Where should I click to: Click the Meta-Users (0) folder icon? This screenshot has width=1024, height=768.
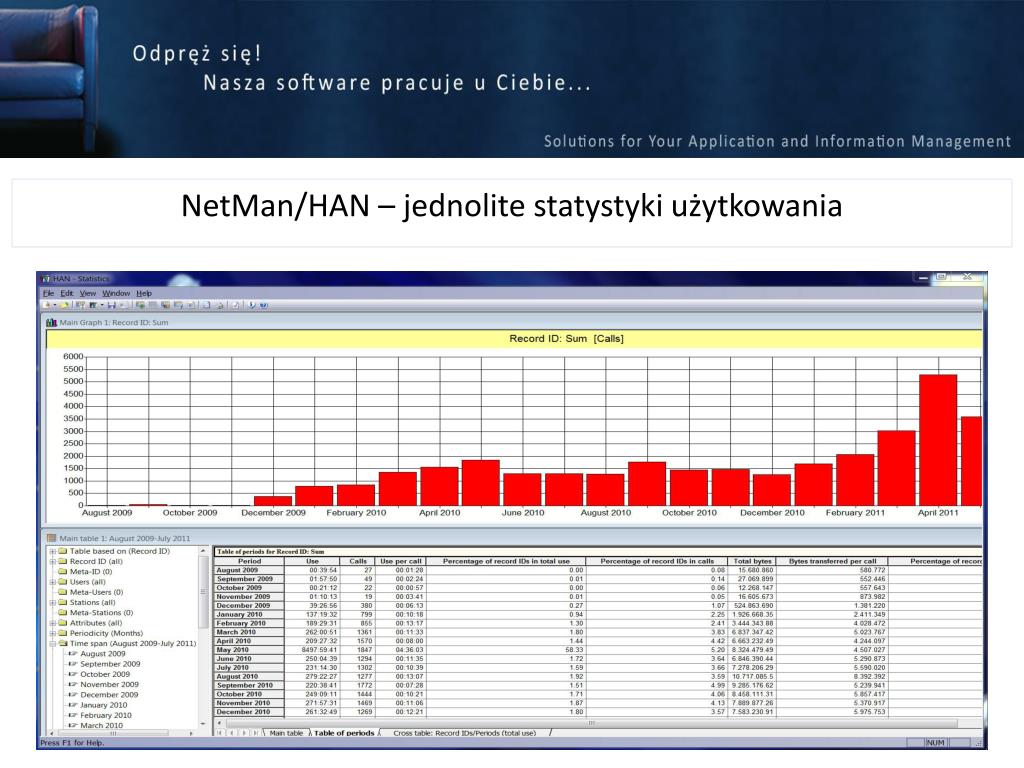[63, 592]
